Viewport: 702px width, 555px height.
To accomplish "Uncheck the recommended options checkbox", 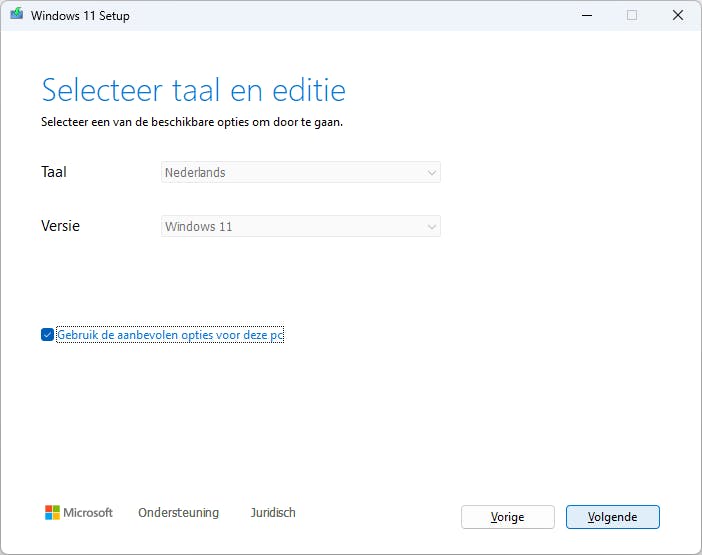I will coord(47,335).
